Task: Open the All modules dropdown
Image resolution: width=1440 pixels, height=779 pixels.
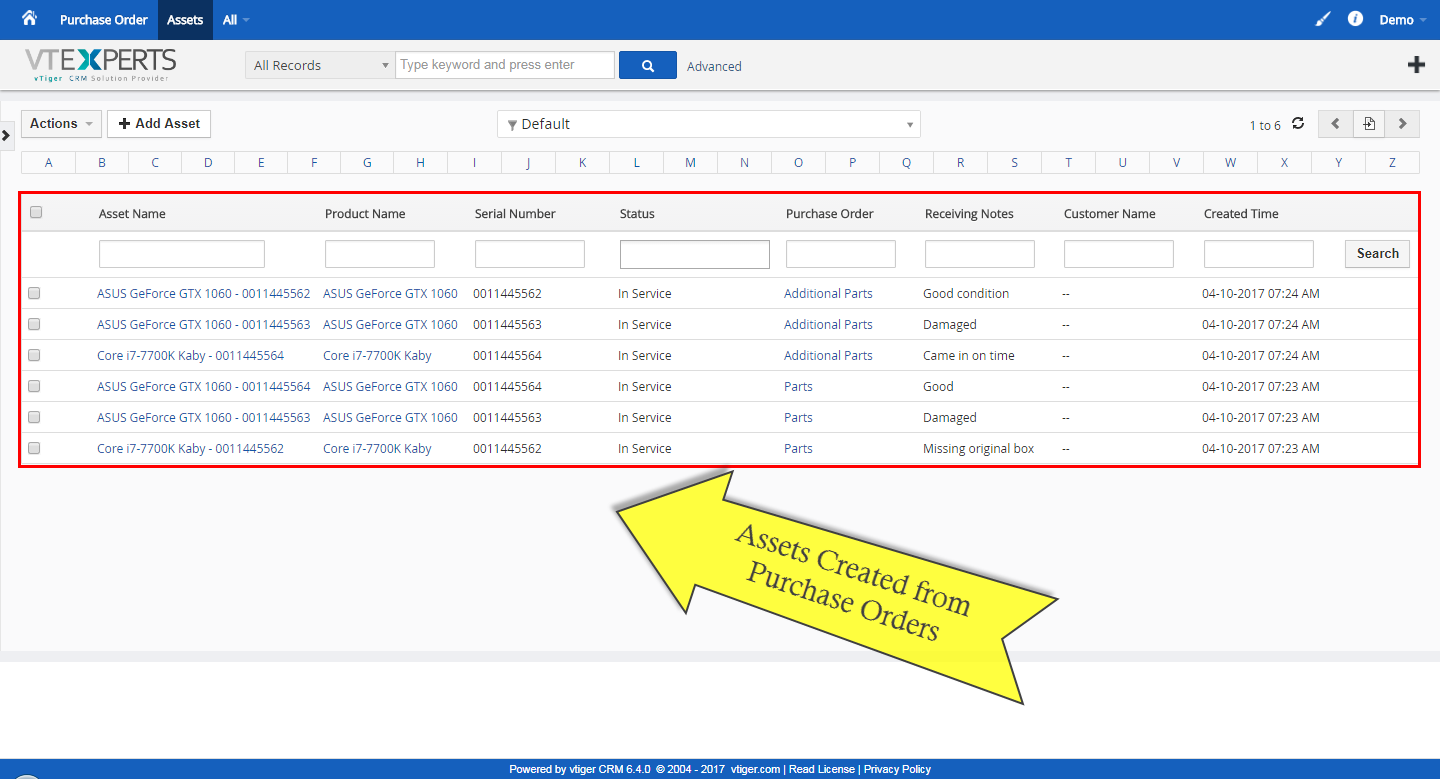Action: pos(236,20)
